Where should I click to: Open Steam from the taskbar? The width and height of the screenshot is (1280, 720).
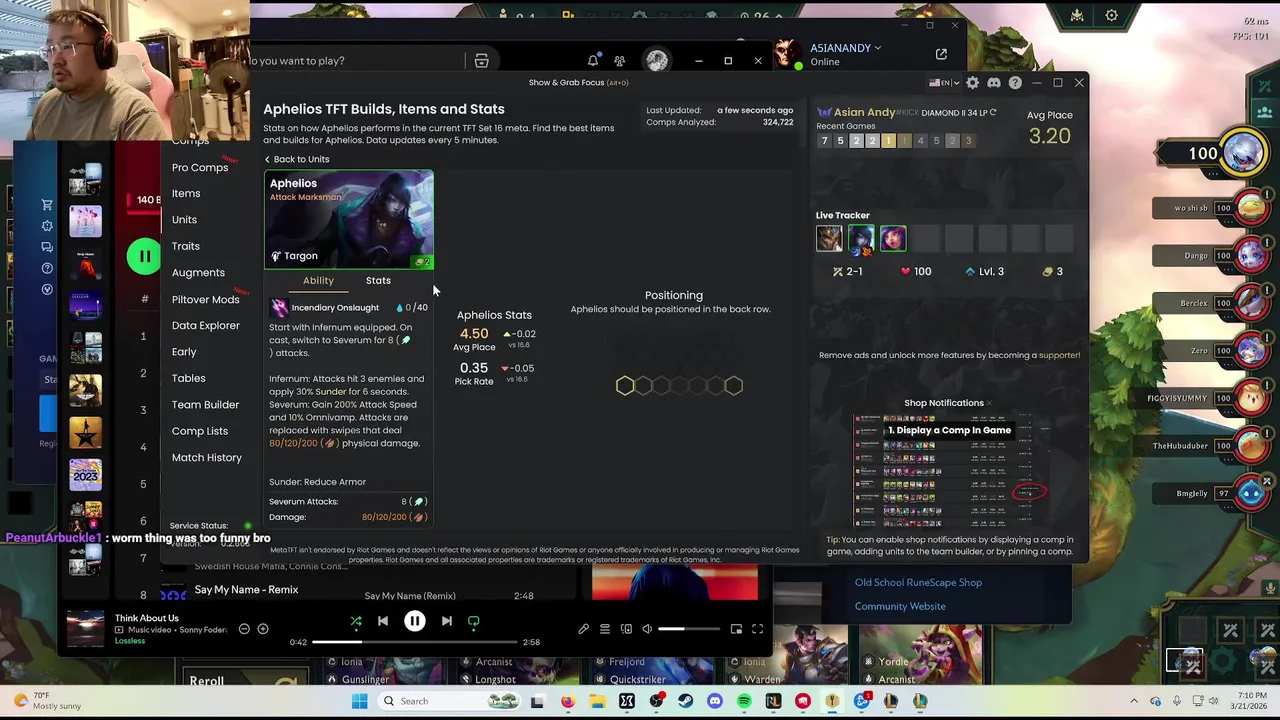tap(686, 701)
